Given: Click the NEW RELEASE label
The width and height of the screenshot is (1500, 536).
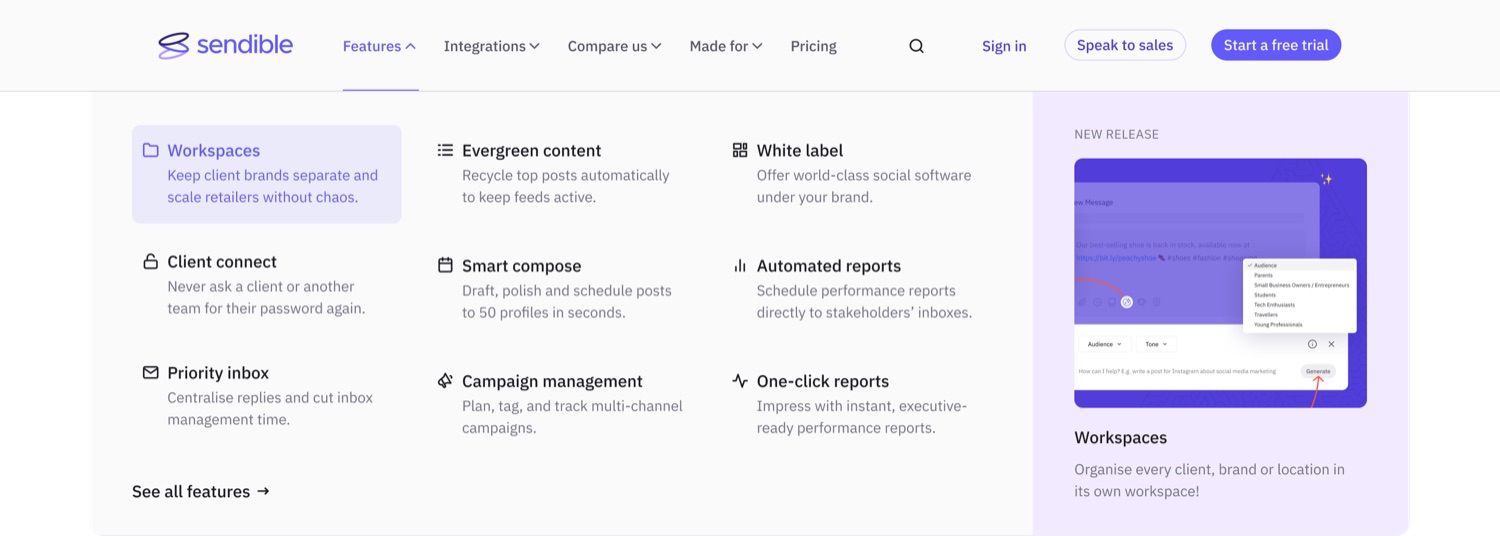Looking at the screenshot, I should [1116, 134].
